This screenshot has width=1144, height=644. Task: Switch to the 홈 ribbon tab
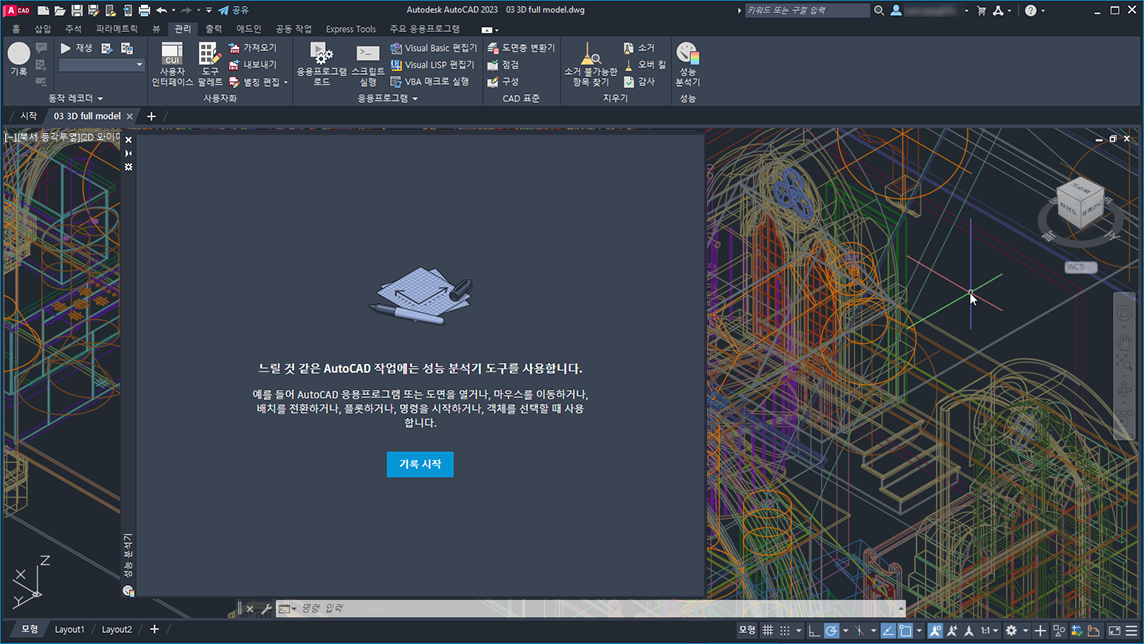pos(16,29)
